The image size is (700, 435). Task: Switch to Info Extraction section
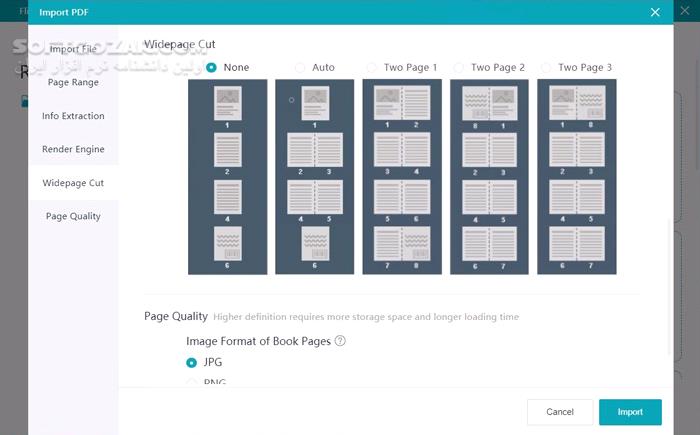coord(73,116)
